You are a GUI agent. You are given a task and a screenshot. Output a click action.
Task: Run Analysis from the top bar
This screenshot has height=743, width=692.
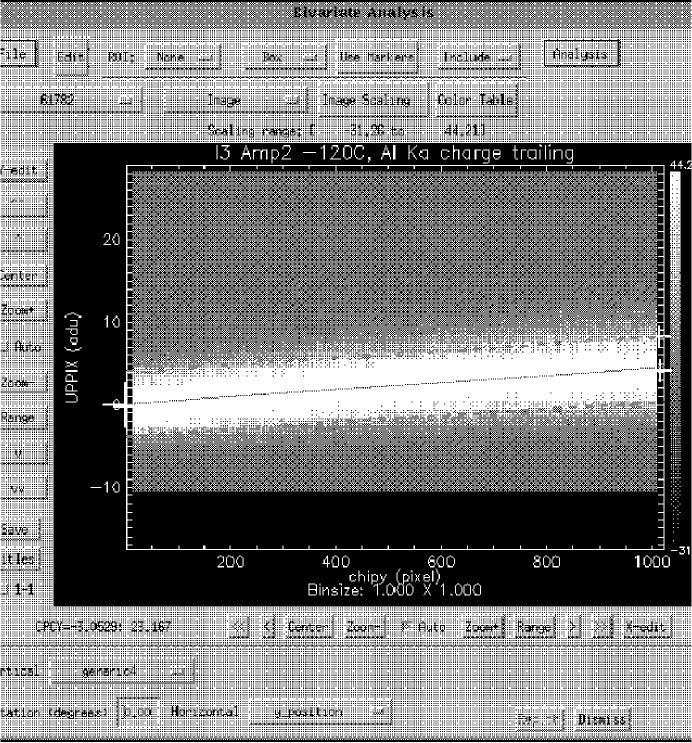pos(582,55)
